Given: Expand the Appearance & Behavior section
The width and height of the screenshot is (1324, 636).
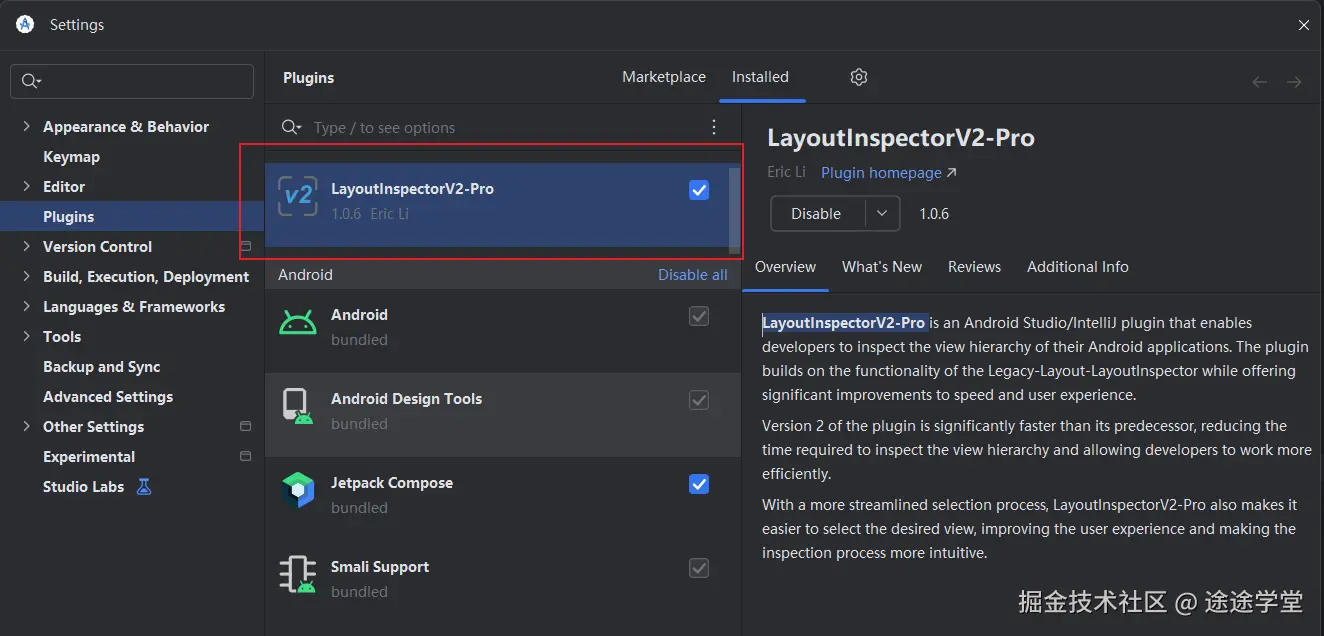Looking at the screenshot, I should pos(26,127).
